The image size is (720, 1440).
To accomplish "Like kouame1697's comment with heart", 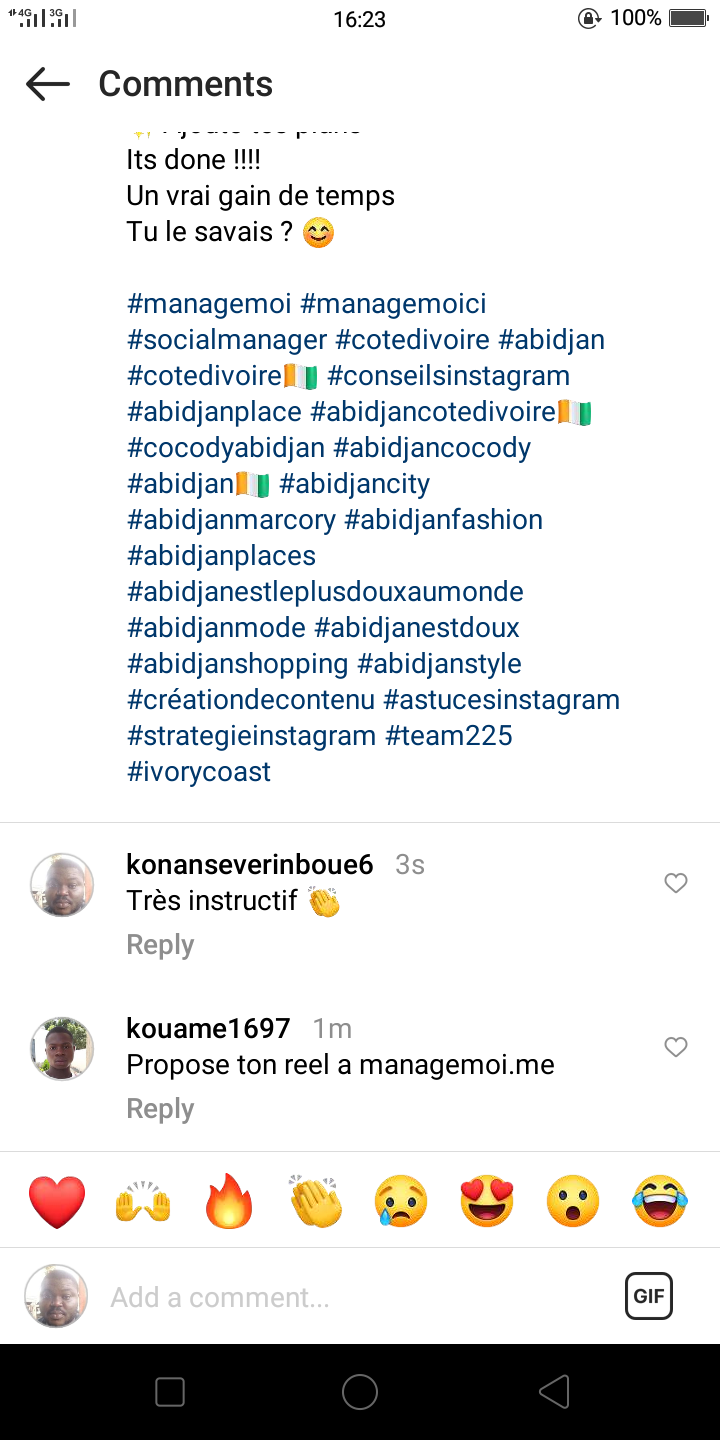I will (x=676, y=1047).
